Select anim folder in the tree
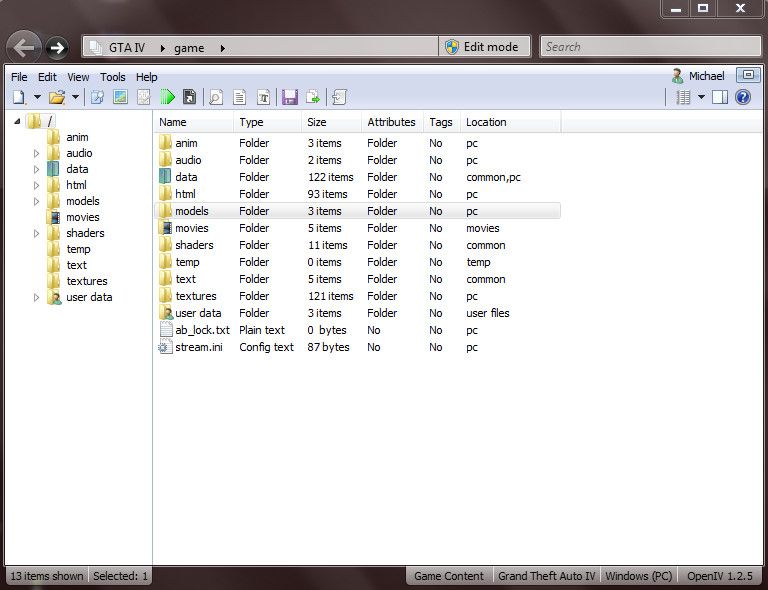The width and height of the screenshot is (768, 590). (77, 137)
